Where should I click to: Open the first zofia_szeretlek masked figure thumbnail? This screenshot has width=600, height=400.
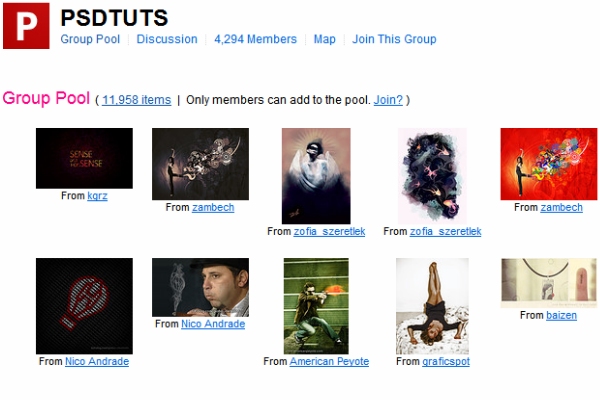click(x=316, y=176)
